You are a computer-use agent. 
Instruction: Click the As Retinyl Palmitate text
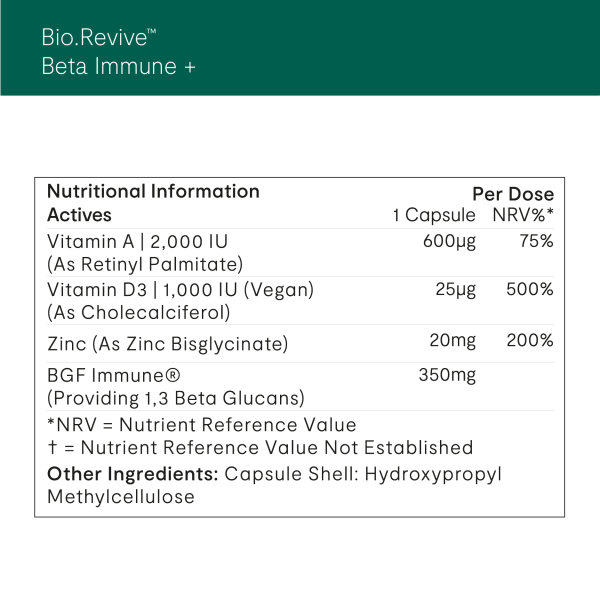coord(145,265)
